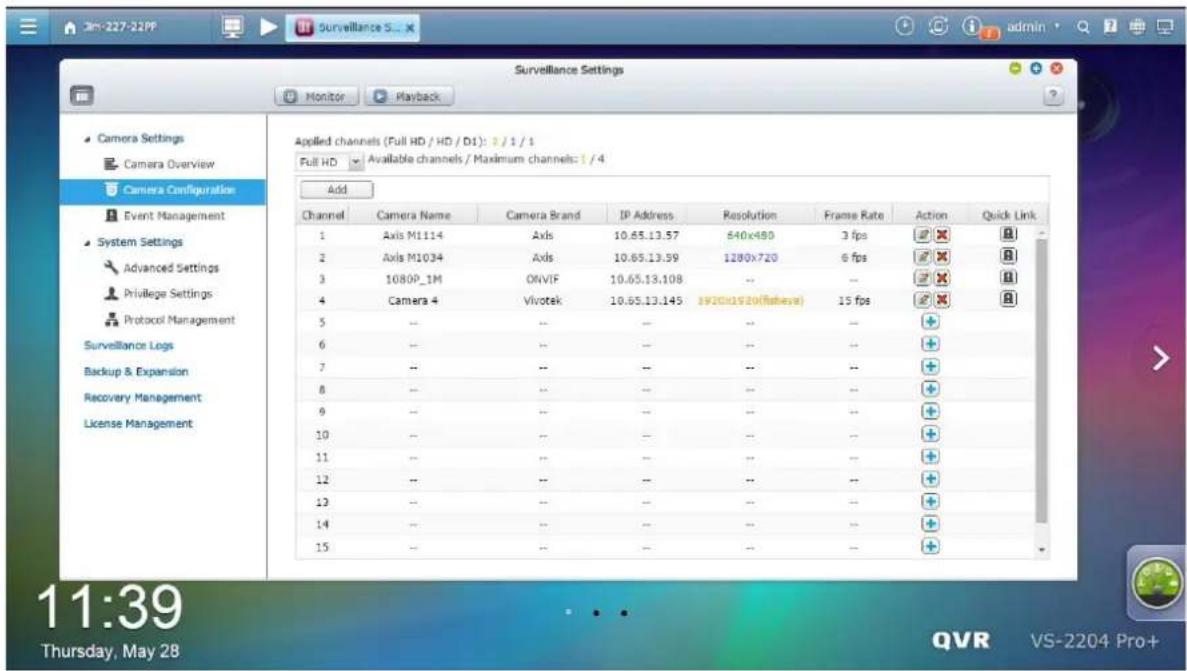Viewport: 1187px width, 671px height.
Task: Add a camera to channel 15
Action: pos(930,546)
